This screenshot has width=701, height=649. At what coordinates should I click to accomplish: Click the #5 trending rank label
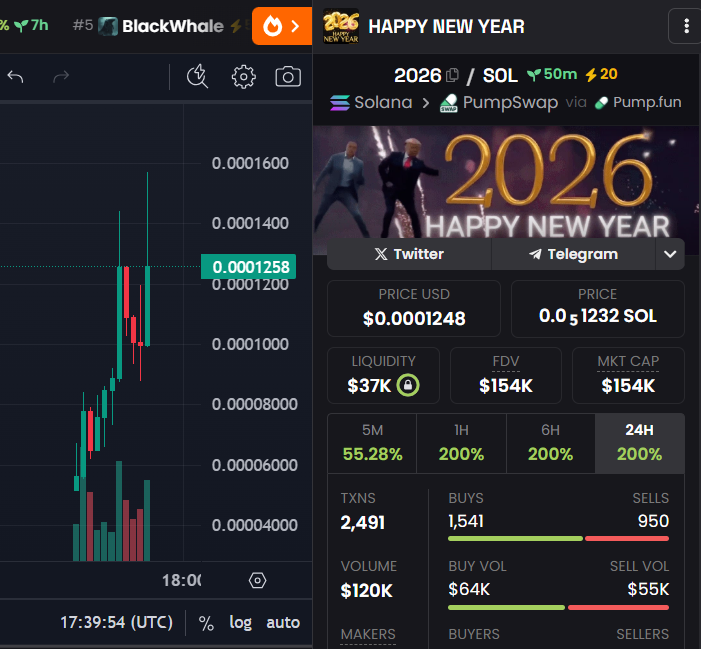83,25
